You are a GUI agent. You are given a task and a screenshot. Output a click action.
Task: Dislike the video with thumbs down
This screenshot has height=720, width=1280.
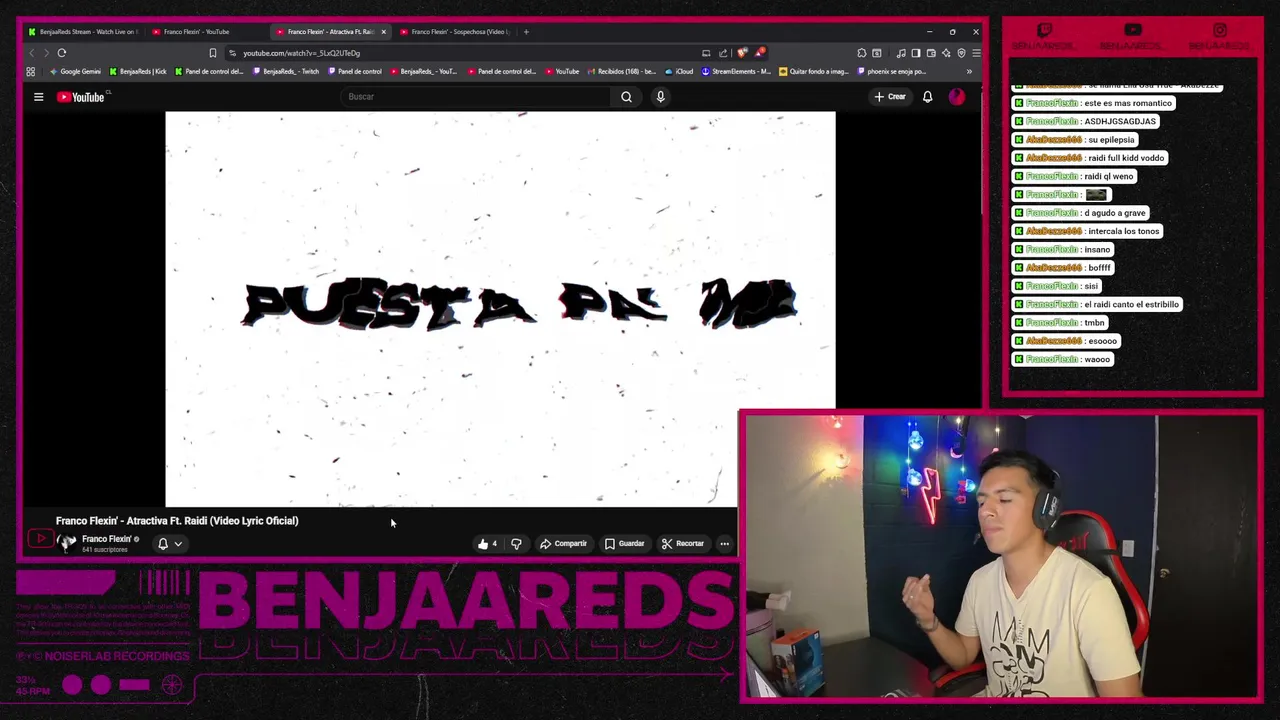pos(516,544)
